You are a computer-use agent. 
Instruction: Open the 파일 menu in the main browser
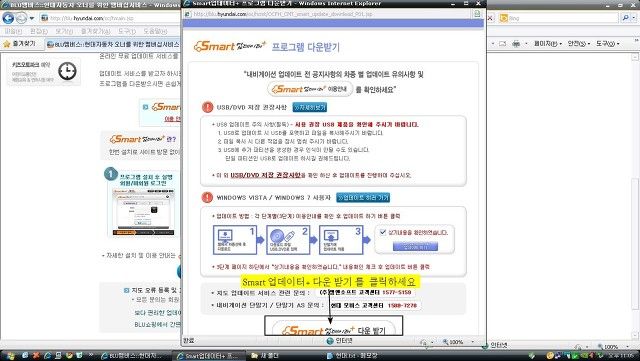point(13,31)
